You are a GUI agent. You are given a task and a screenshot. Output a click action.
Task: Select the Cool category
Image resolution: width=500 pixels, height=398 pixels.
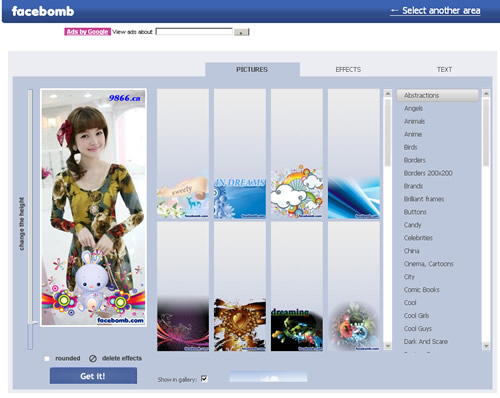[410, 303]
